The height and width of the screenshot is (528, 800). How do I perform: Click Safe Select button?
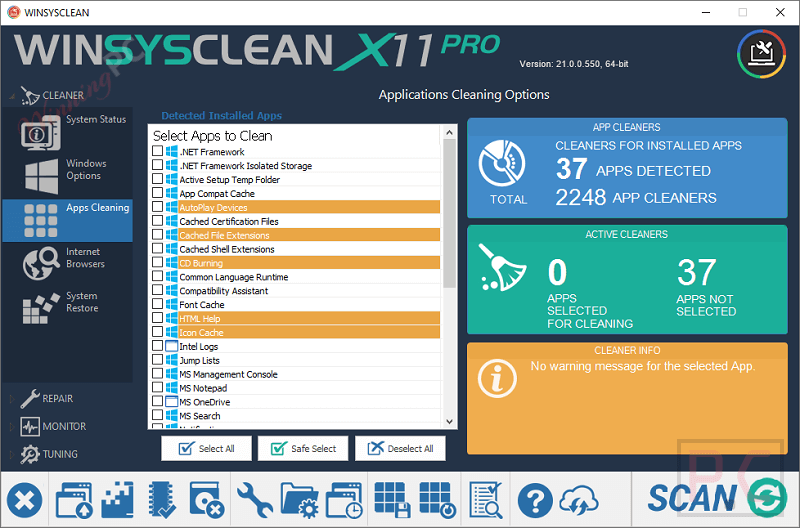pos(303,448)
